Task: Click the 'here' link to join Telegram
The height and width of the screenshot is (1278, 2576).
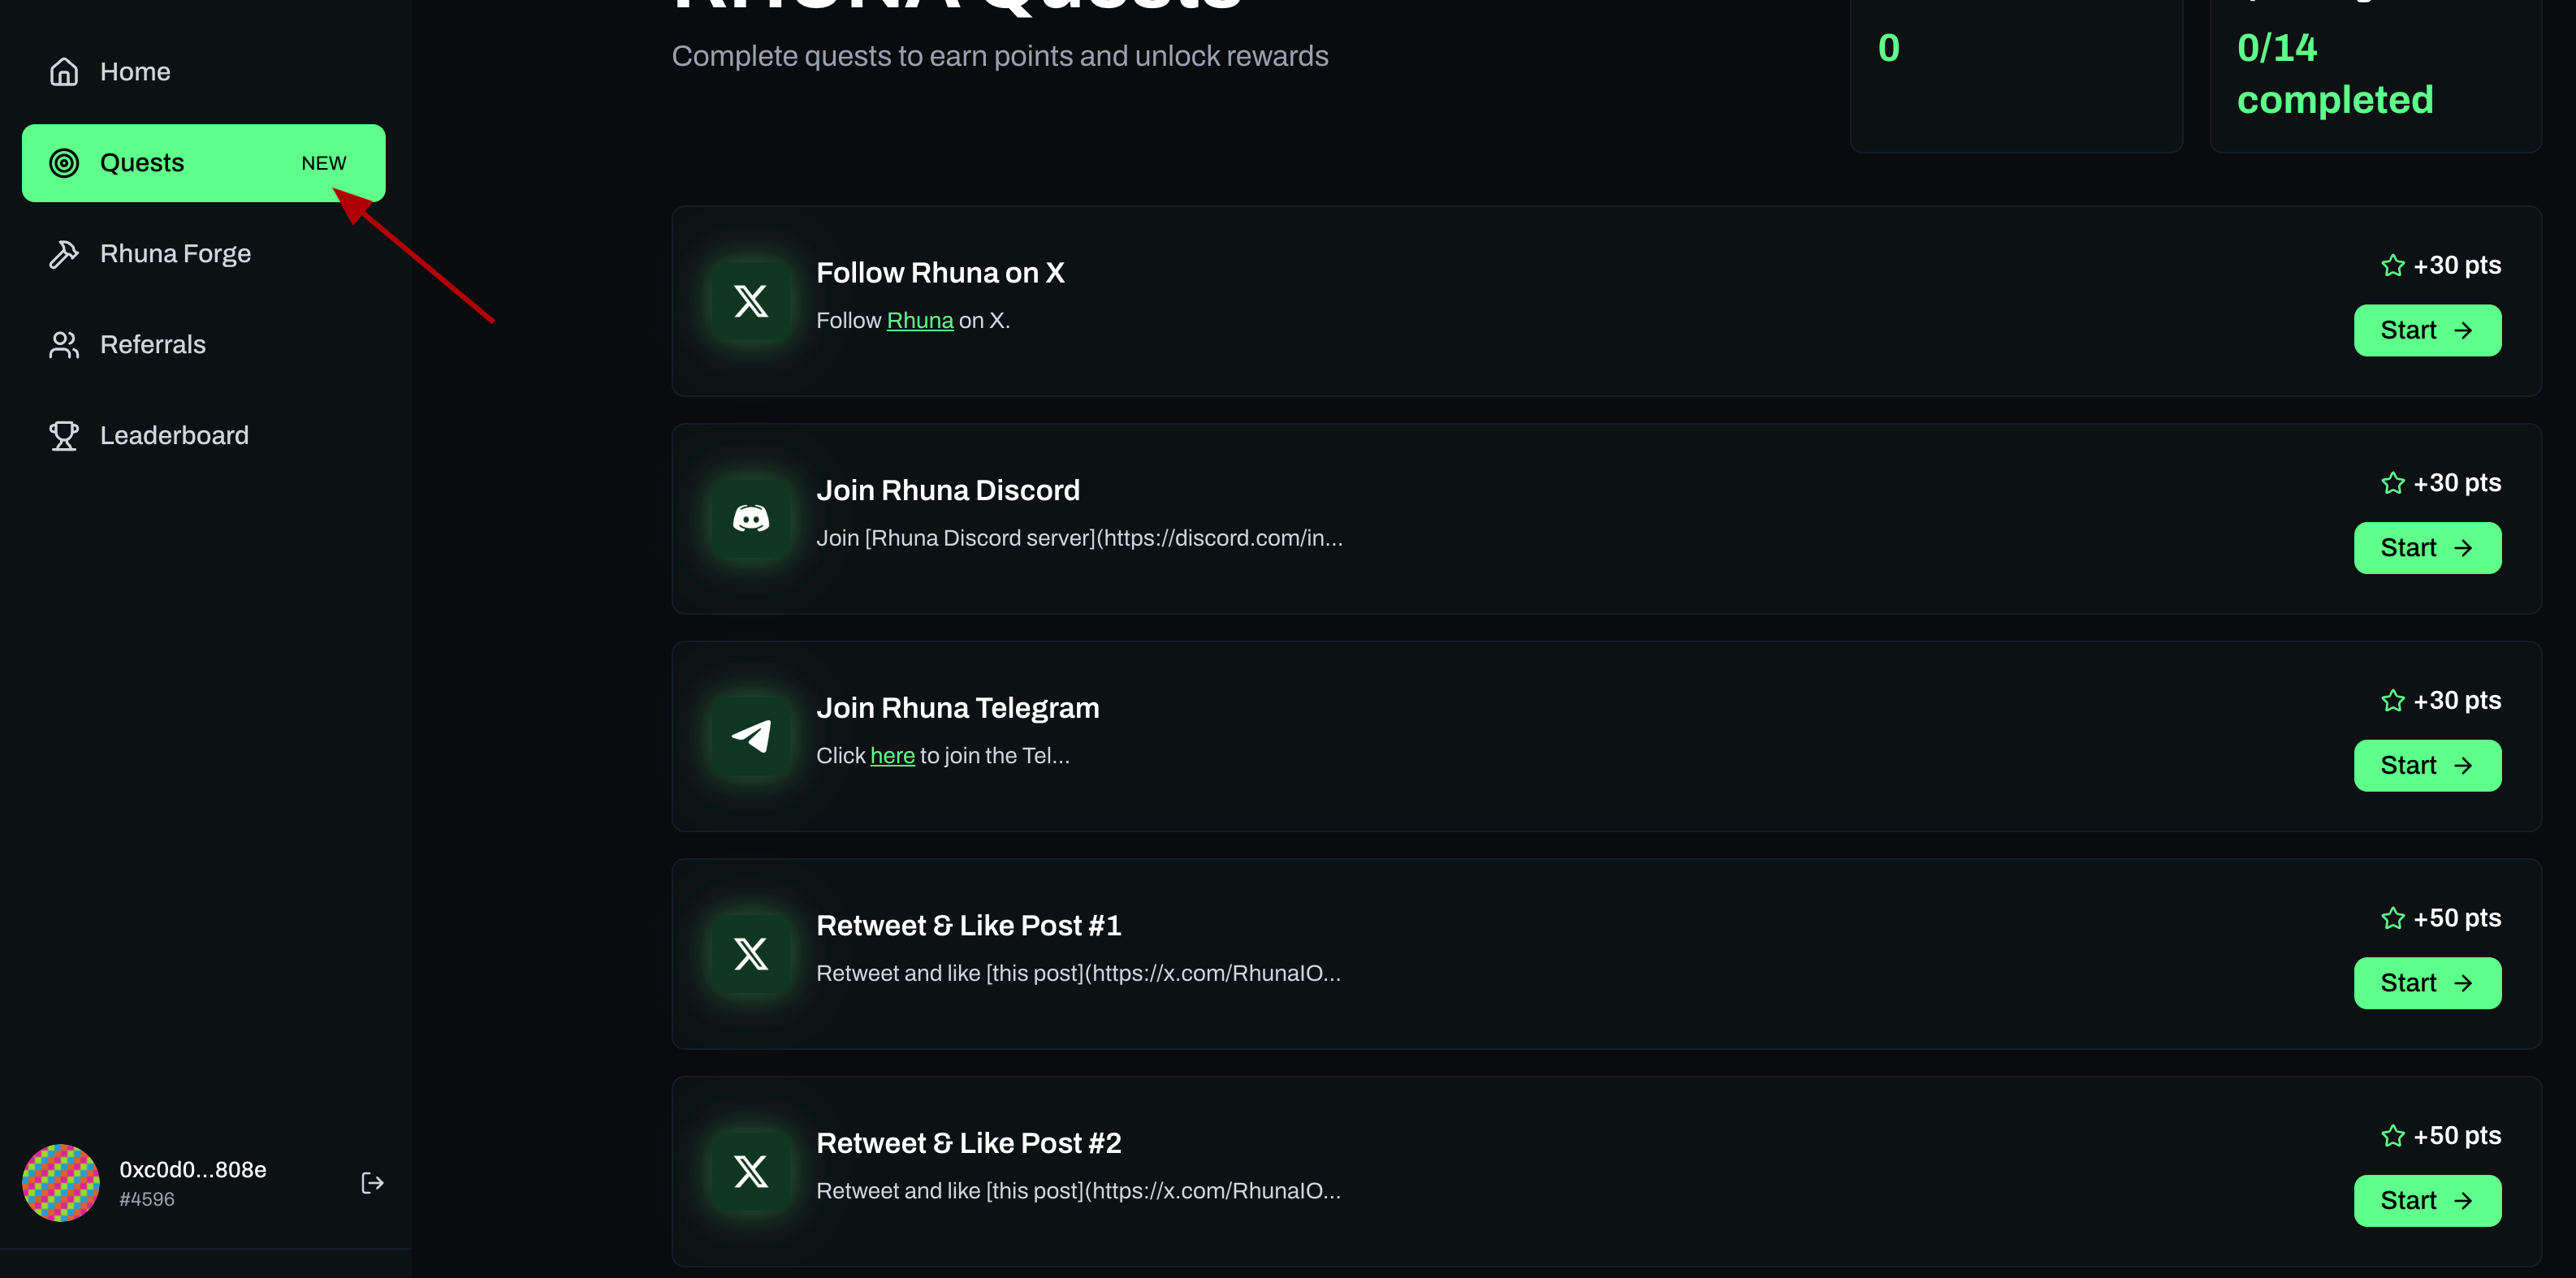Action: pyautogui.click(x=892, y=756)
